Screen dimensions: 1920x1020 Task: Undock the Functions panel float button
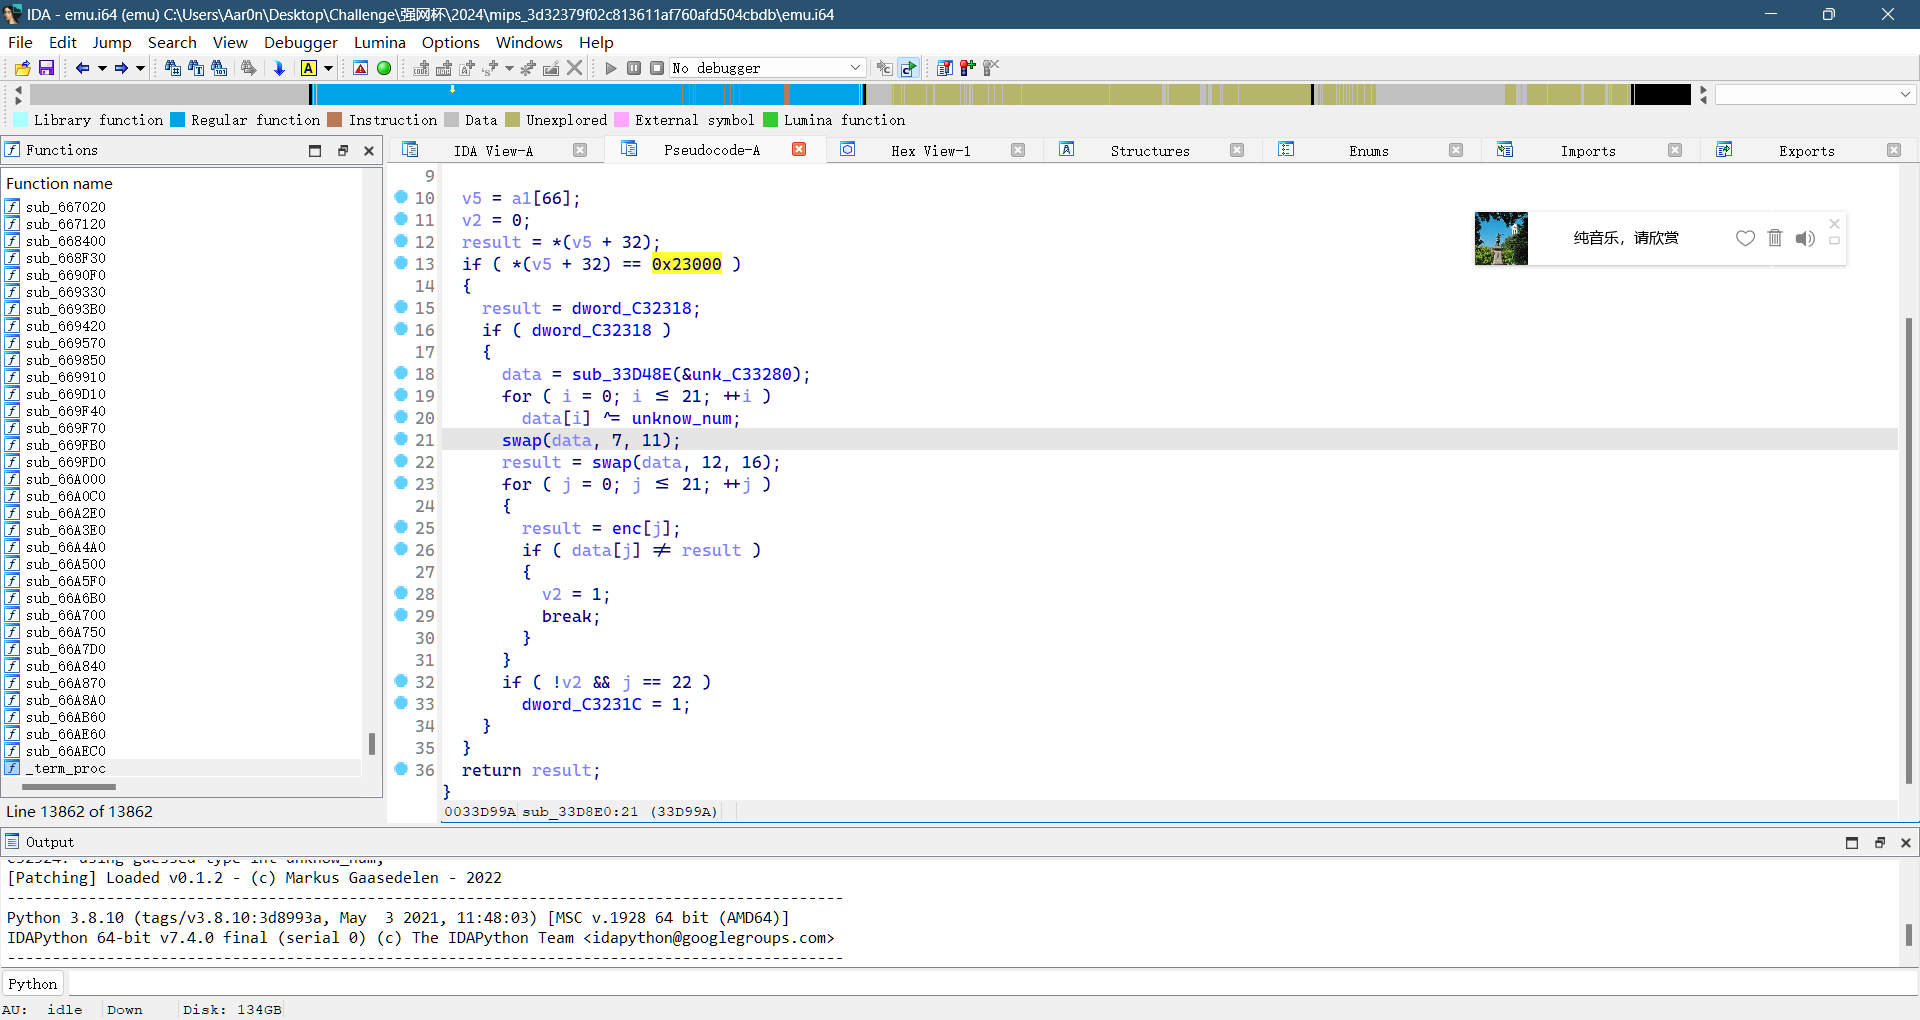click(342, 150)
